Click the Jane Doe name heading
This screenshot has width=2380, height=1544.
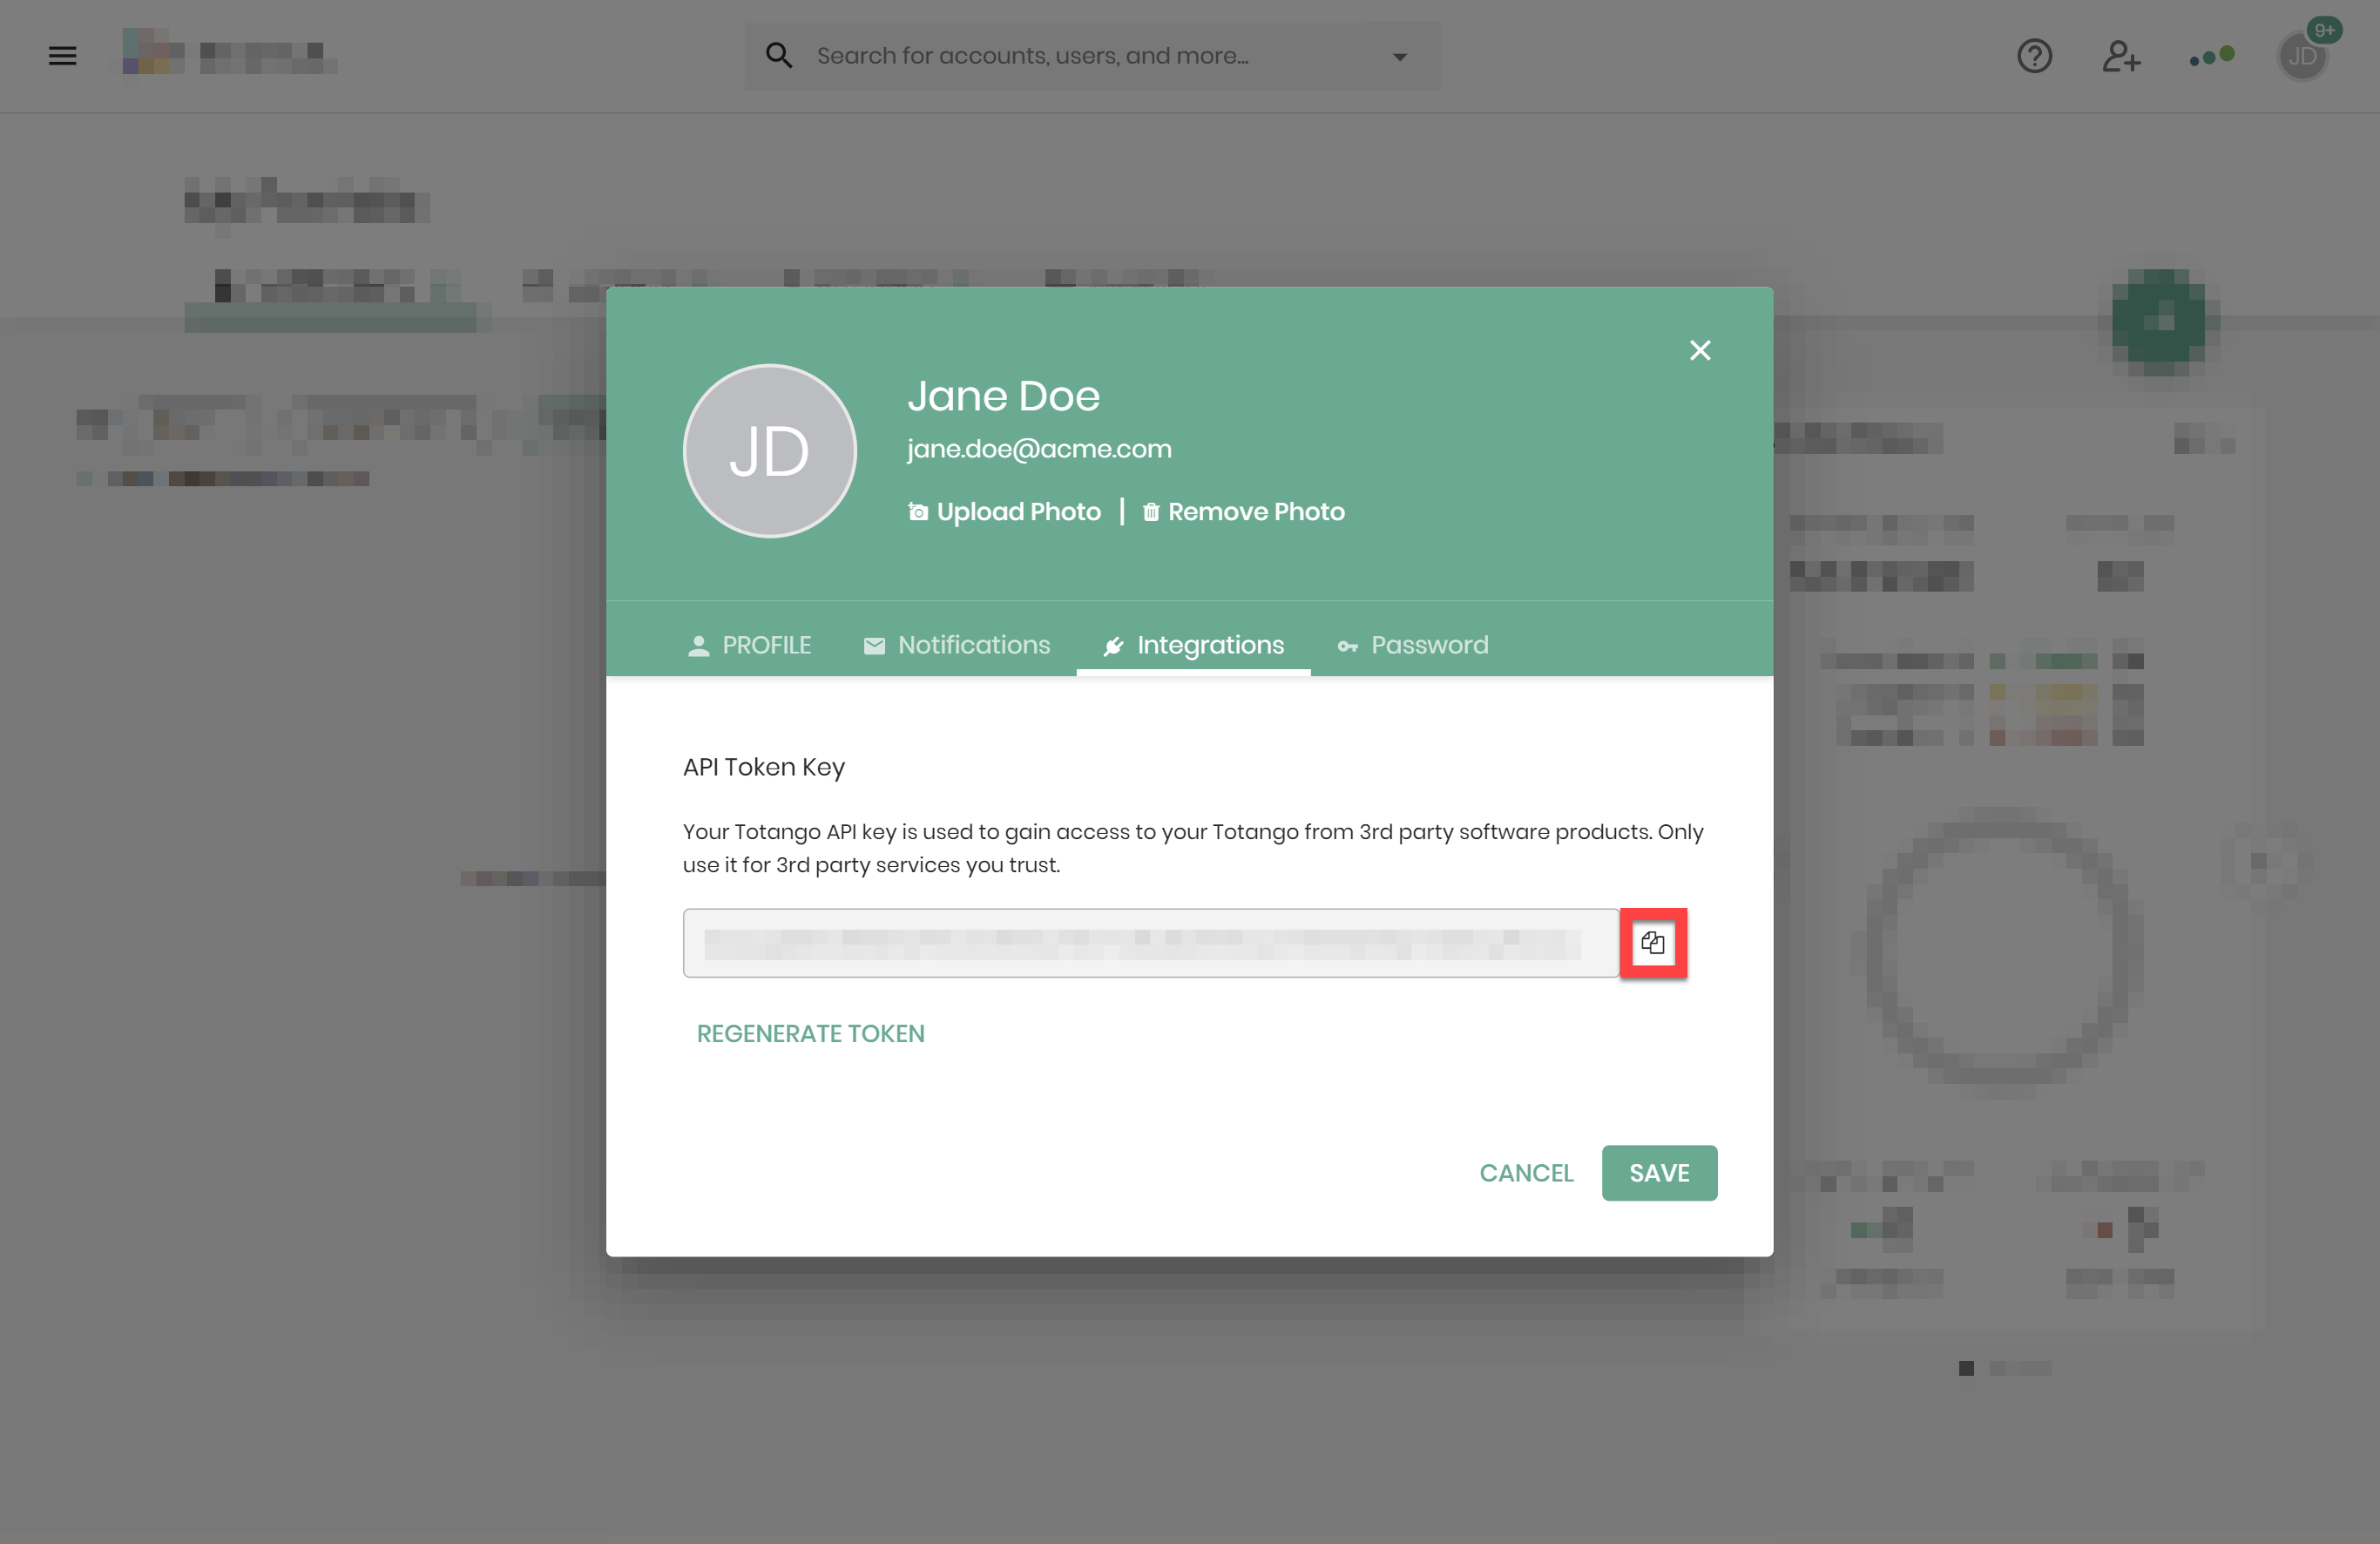tap(1003, 396)
